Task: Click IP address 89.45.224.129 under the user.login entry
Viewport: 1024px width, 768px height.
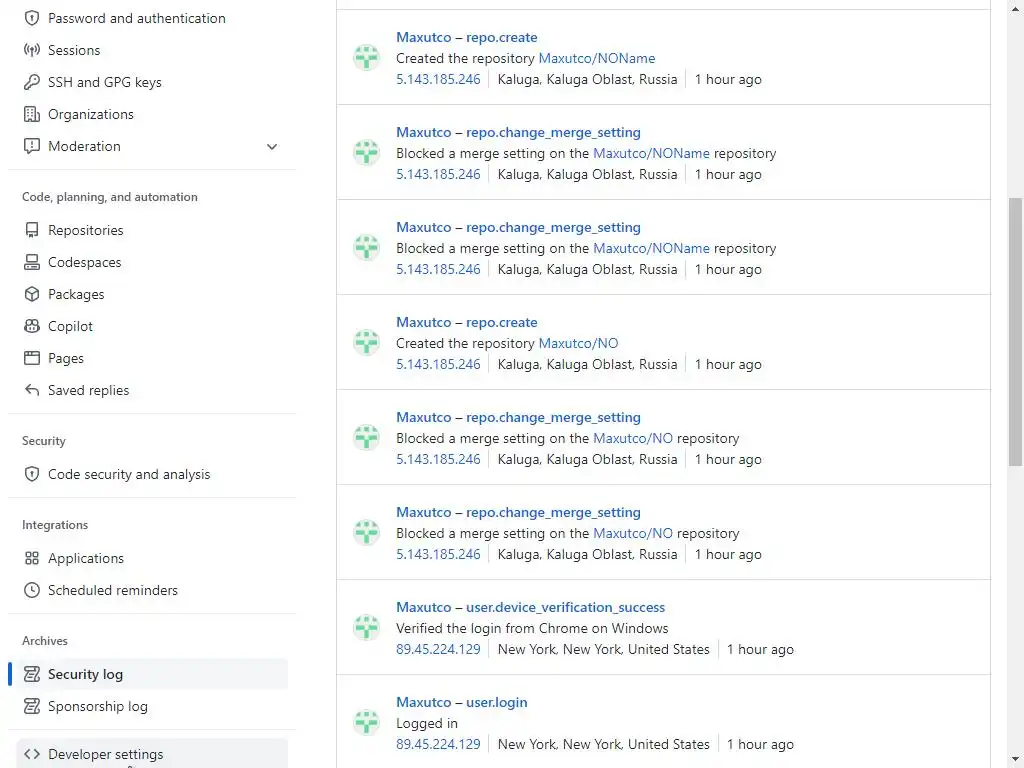Action: pyautogui.click(x=438, y=744)
